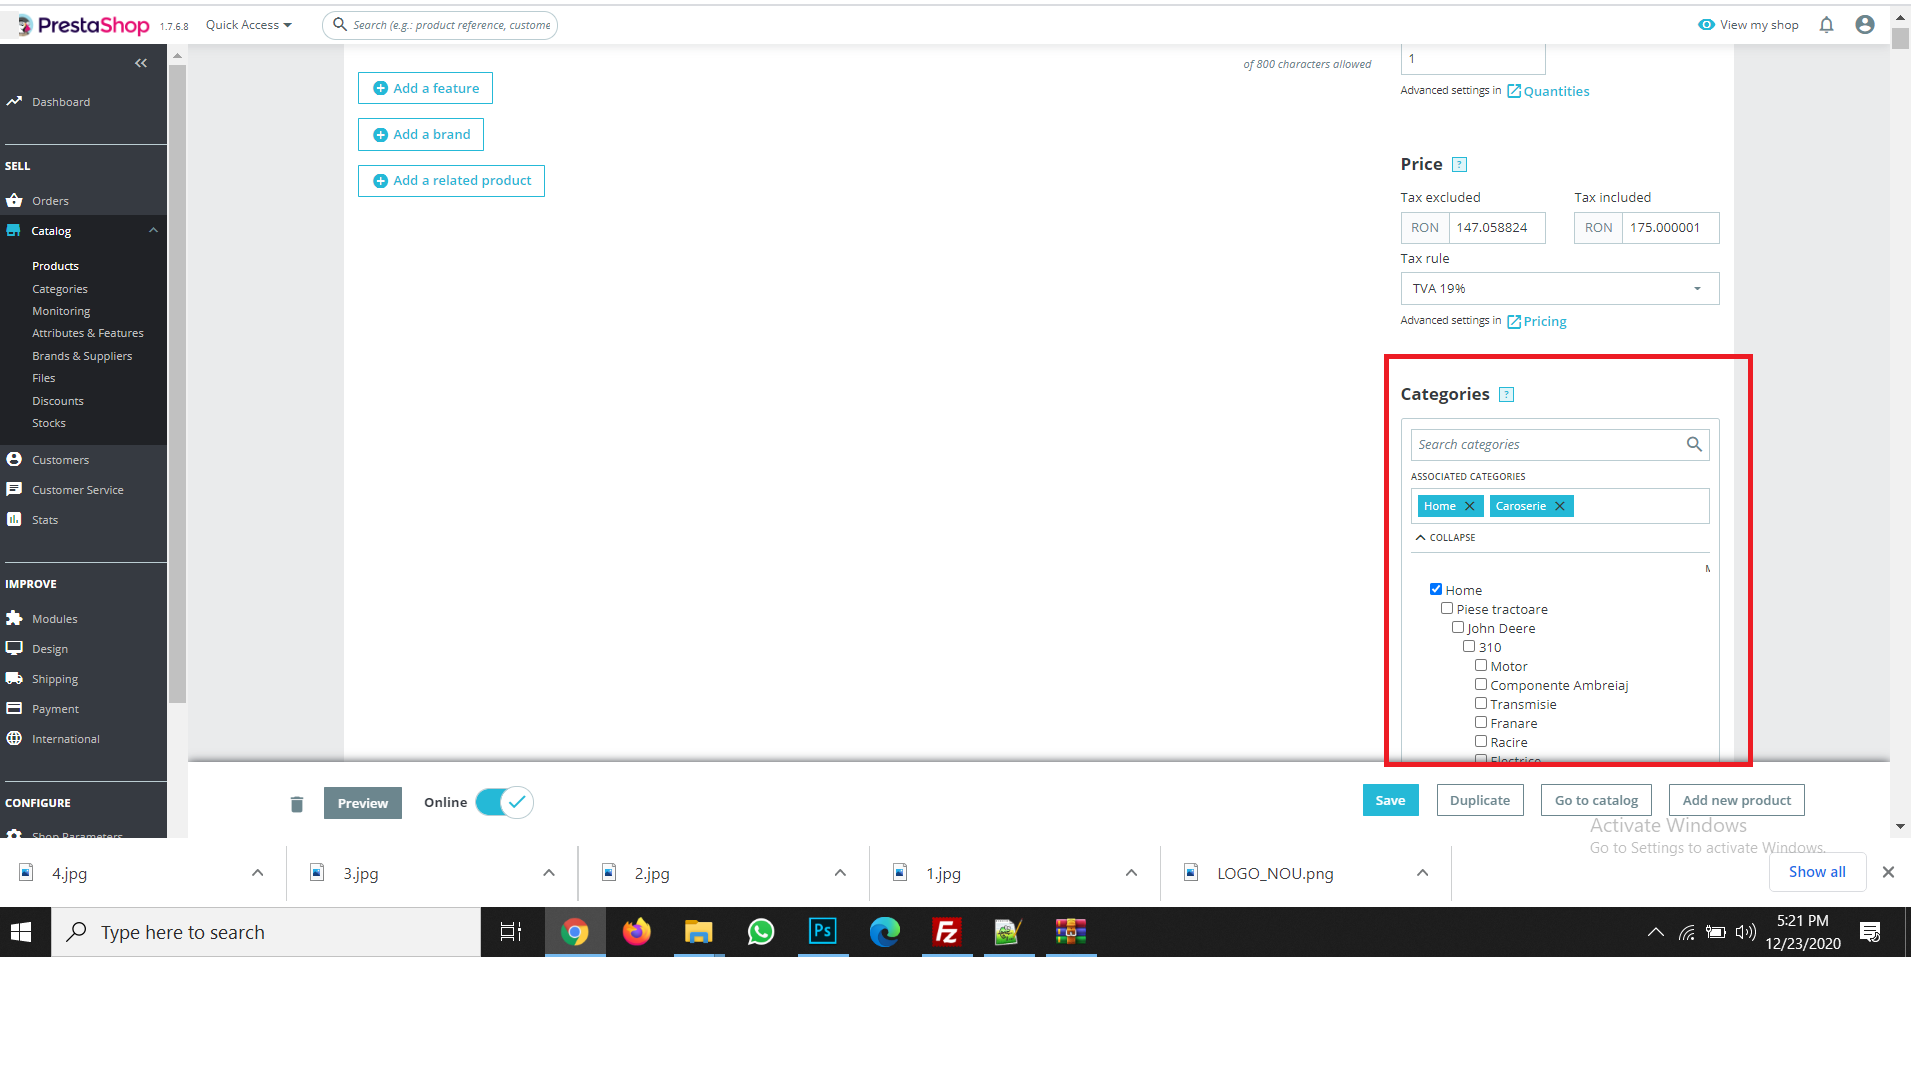Click the trash delete product icon

pyautogui.click(x=296, y=804)
